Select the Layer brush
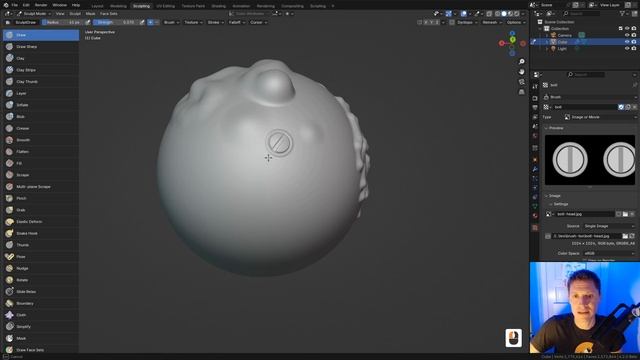 [x=41, y=93]
